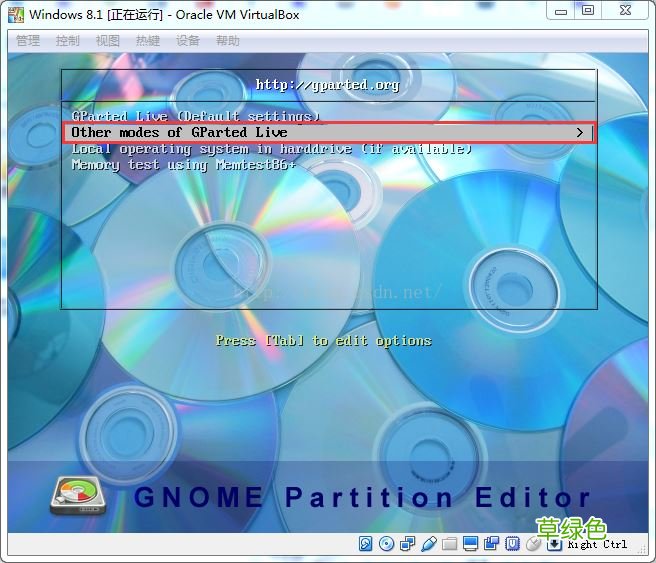
Task: Click the keyboard capture arrow indicator
Action: pyautogui.click(x=554, y=544)
